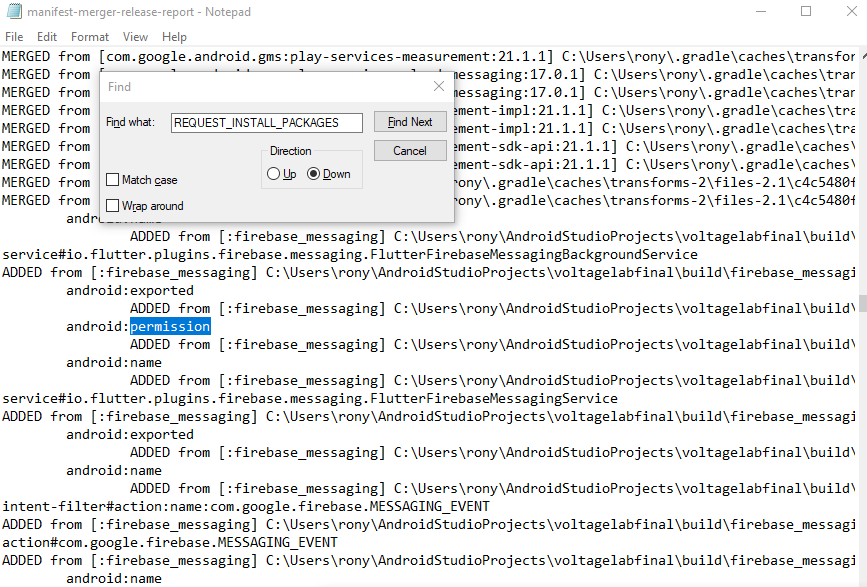Open the File menu

pyautogui.click(x=14, y=36)
